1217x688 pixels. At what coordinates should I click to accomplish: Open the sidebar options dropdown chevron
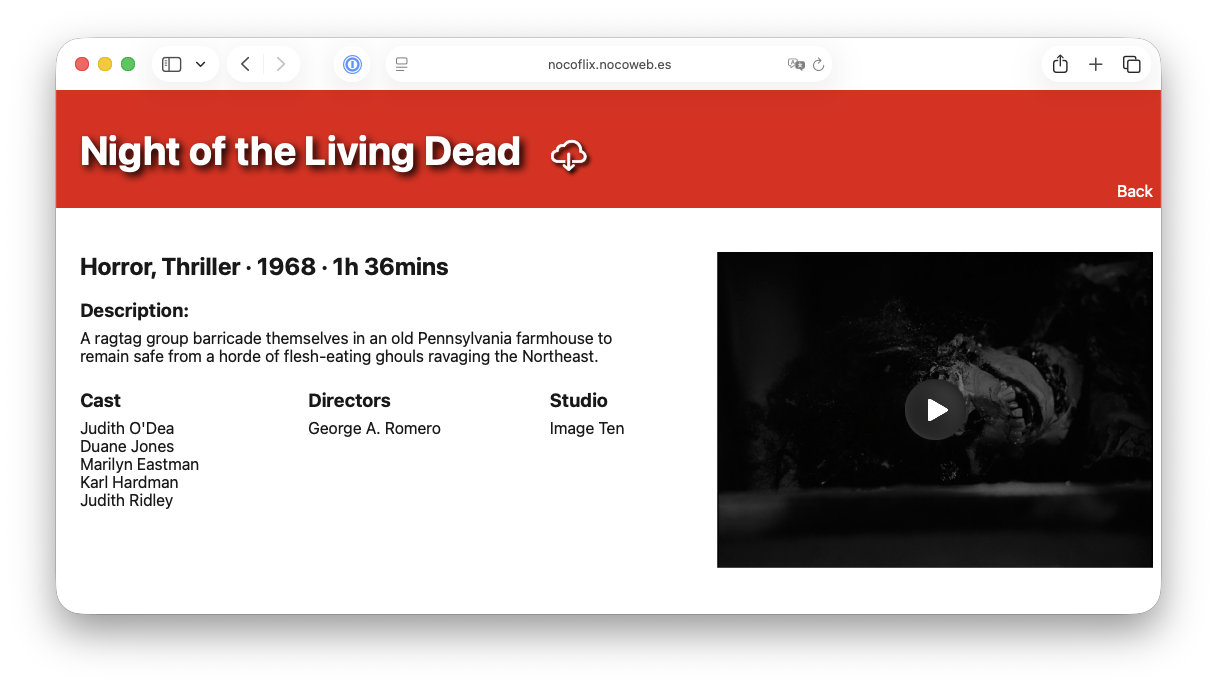[x=201, y=64]
